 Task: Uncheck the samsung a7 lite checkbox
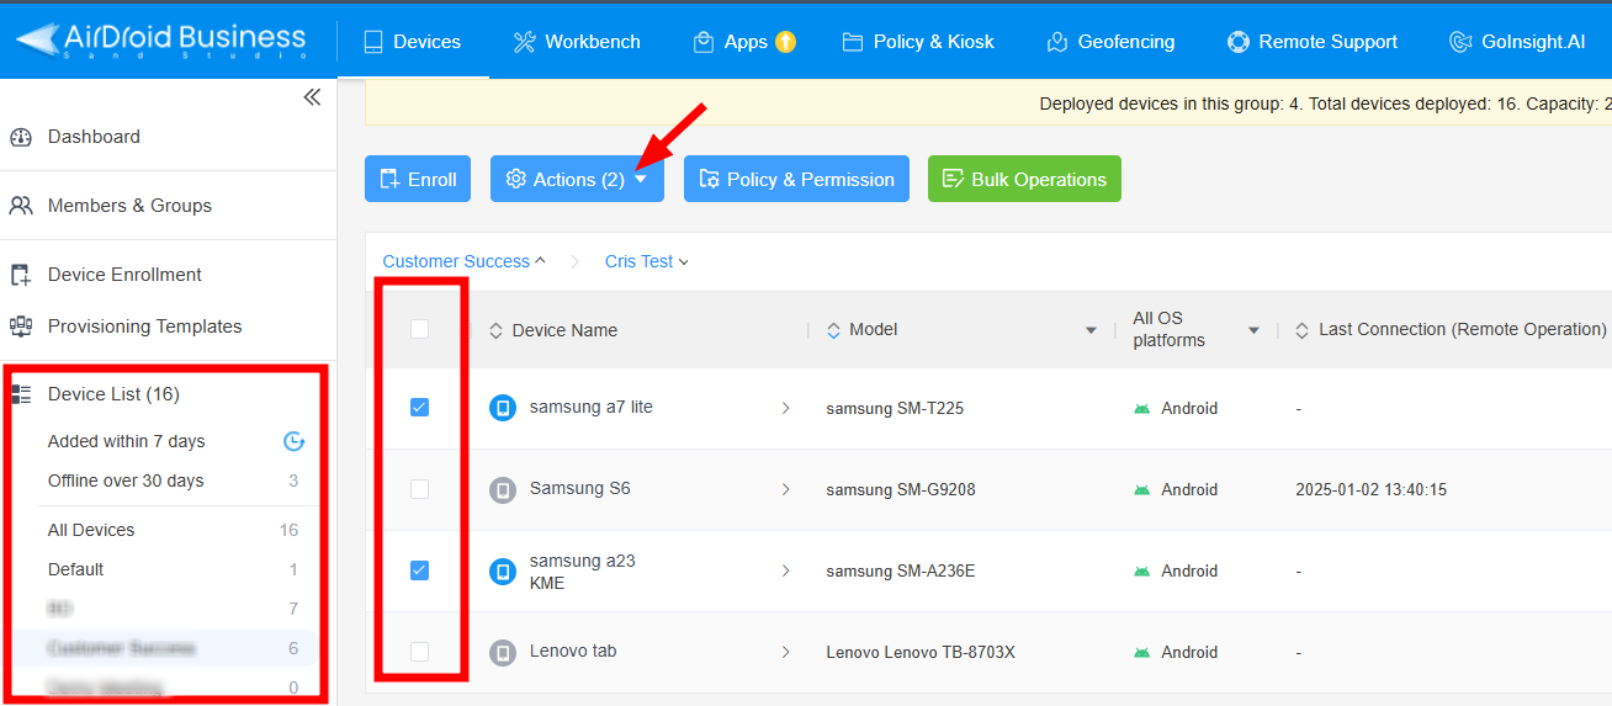coord(420,407)
